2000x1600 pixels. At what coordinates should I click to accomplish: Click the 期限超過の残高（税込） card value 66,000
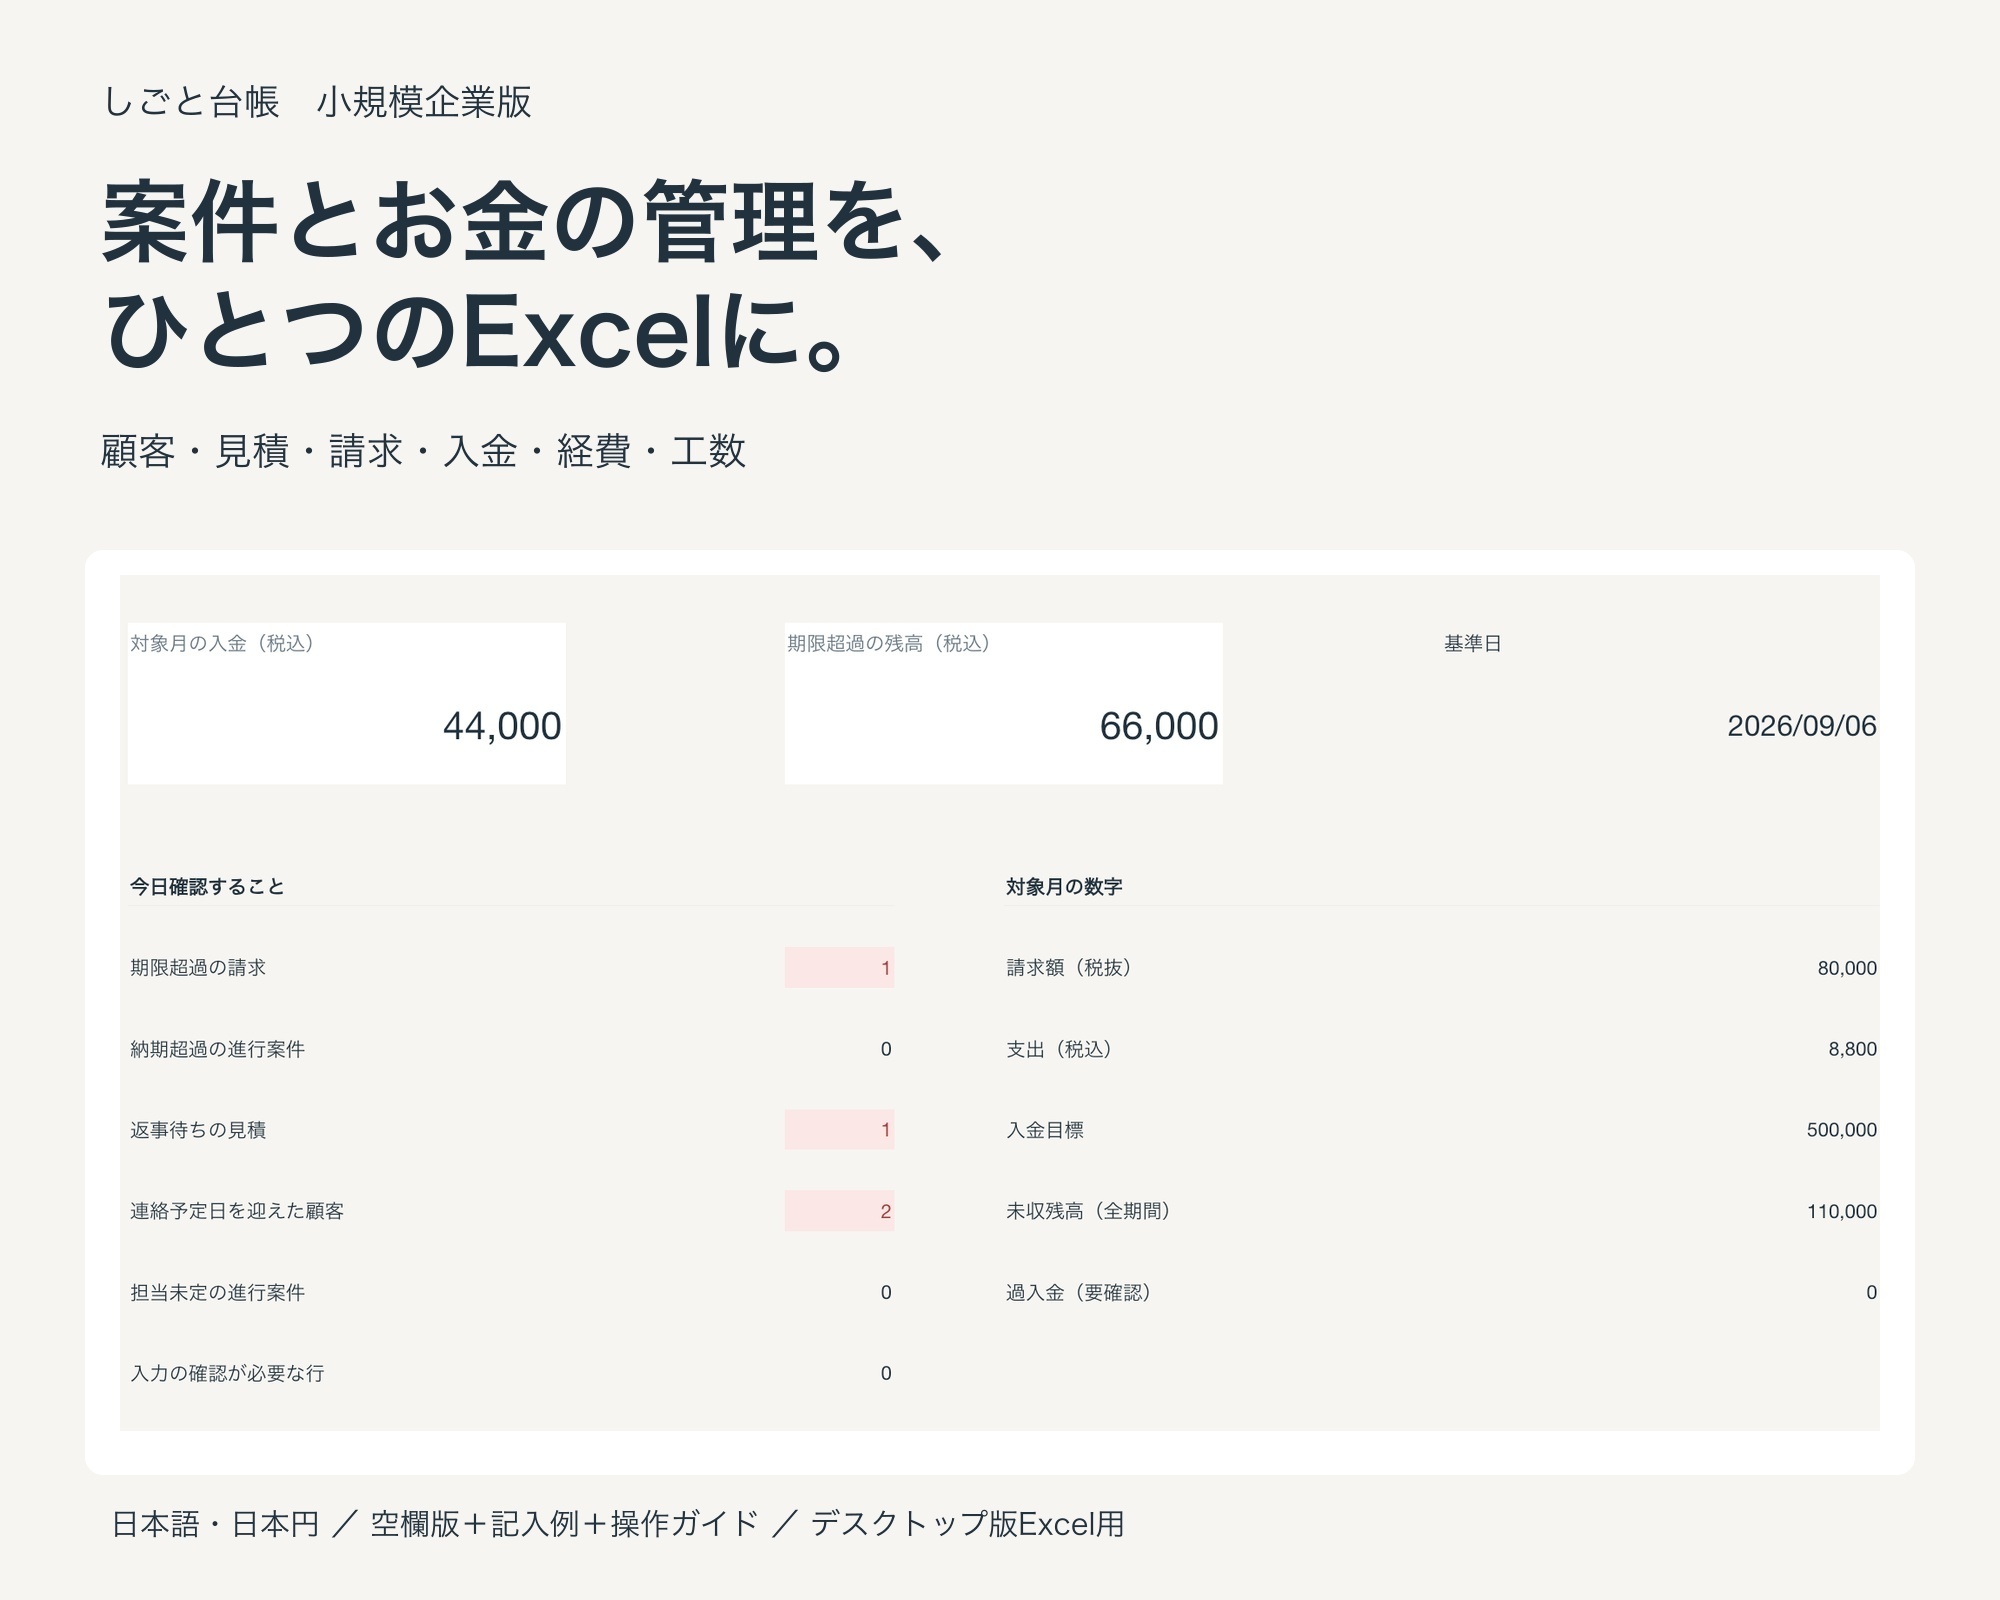click(1159, 726)
